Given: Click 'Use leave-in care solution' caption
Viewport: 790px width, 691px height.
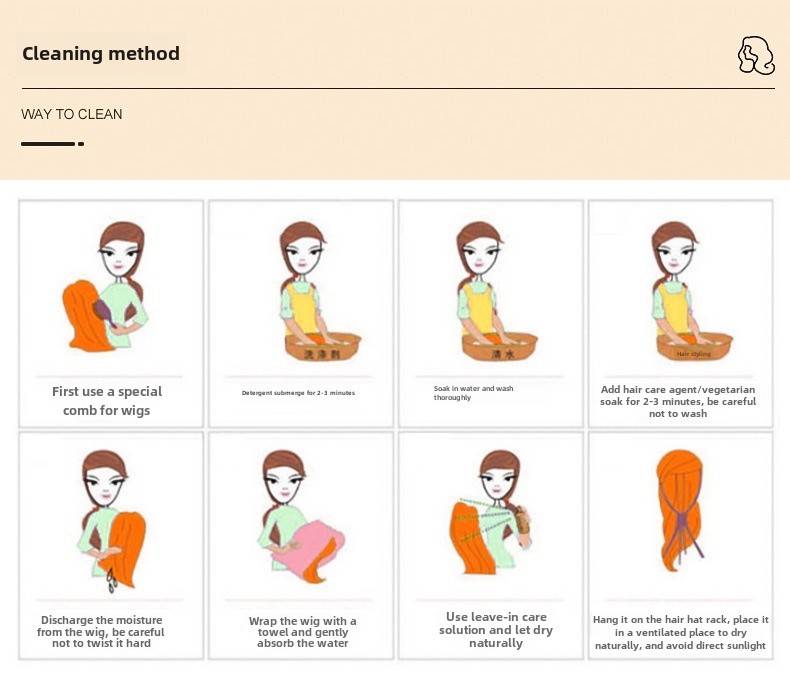Looking at the screenshot, I should (496, 630).
